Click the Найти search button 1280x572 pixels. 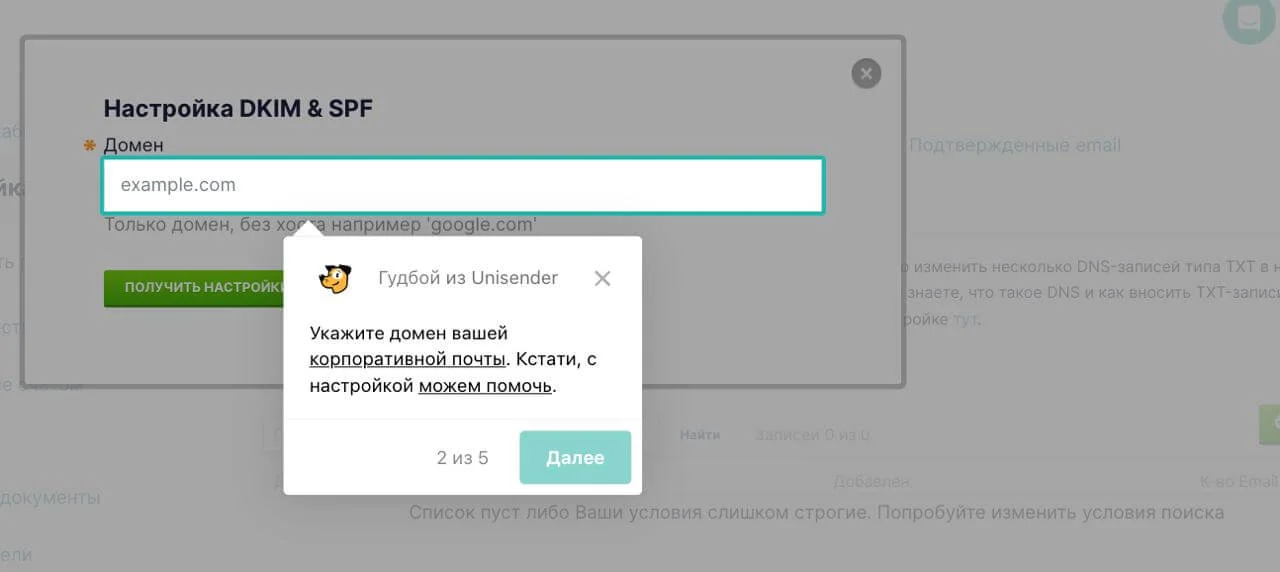tap(700, 435)
